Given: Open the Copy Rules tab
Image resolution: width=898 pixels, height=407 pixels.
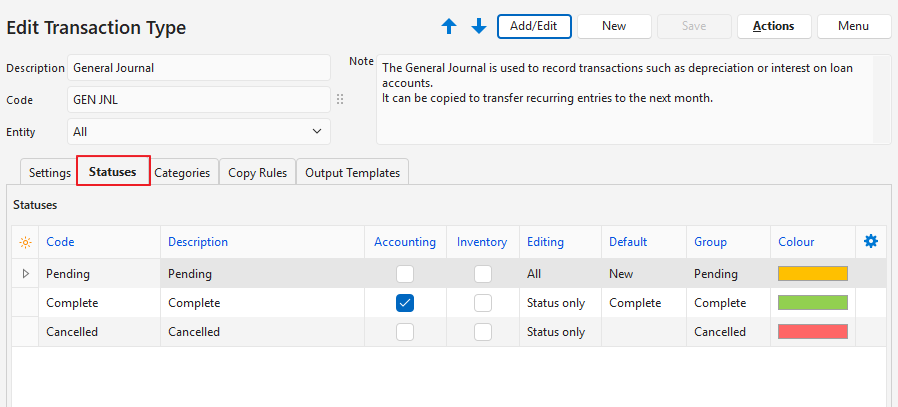Looking at the screenshot, I should tap(257, 172).
